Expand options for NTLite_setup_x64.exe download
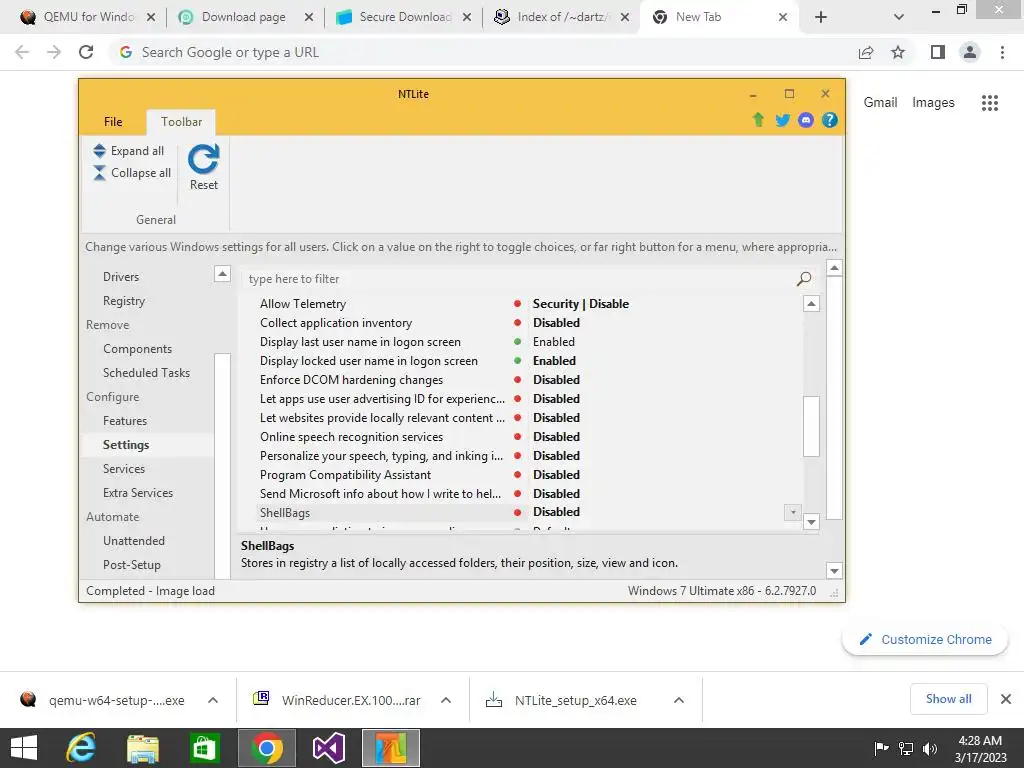The image size is (1024, 768). tap(679, 700)
